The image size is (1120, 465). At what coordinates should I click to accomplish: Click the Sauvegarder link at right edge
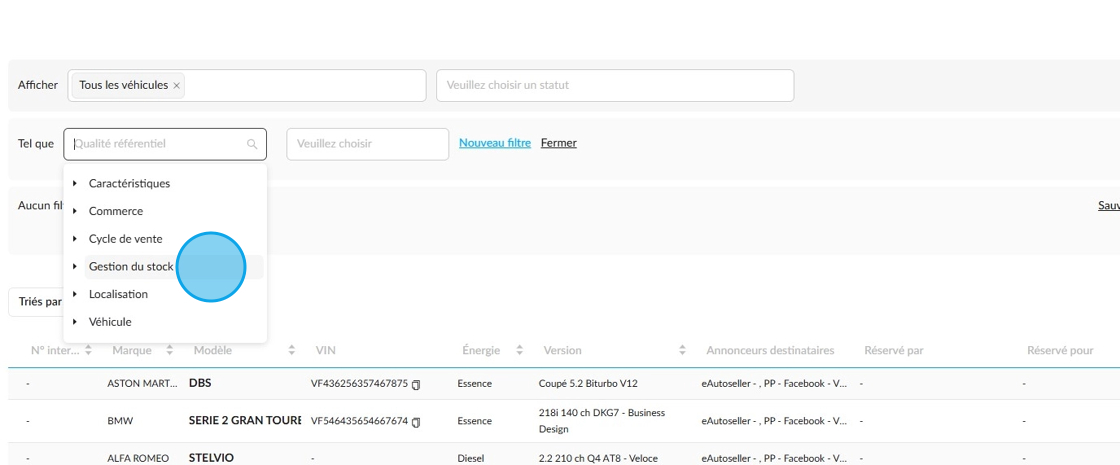point(1109,206)
